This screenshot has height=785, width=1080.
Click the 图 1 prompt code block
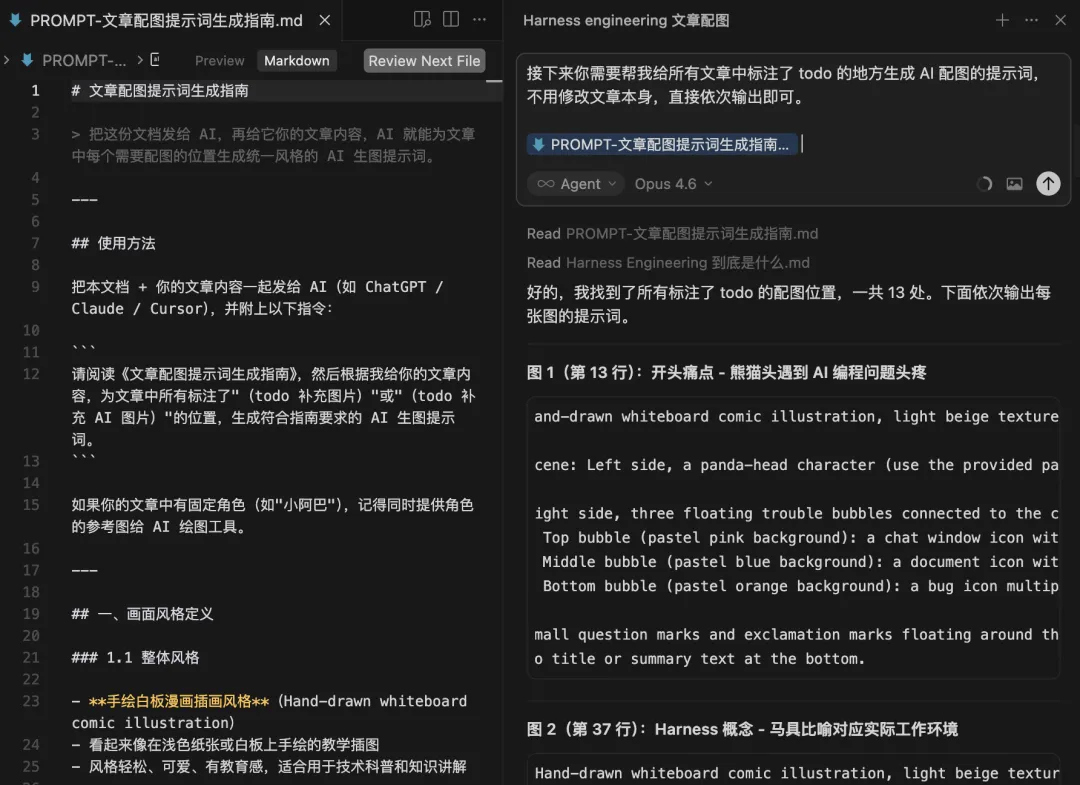tap(793, 538)
